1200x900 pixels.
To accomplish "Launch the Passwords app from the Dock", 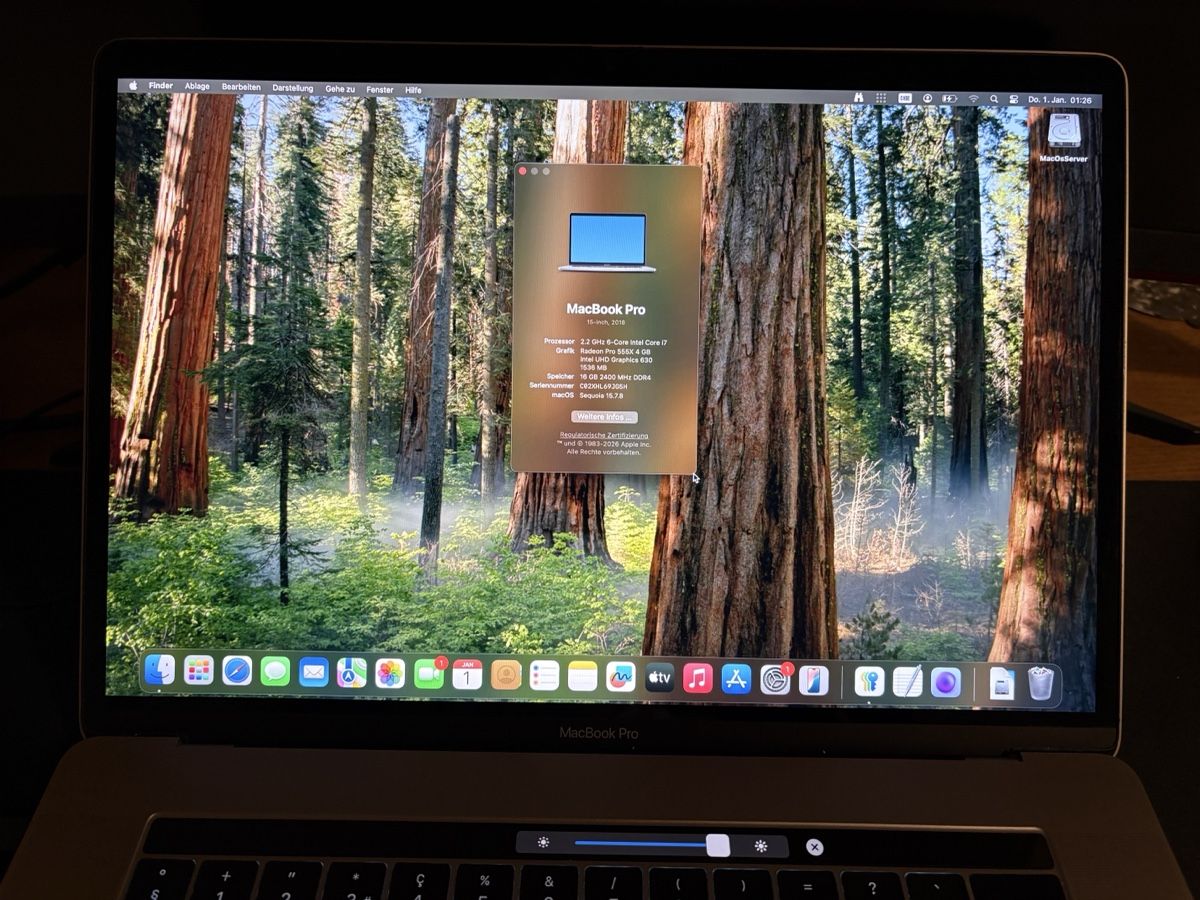I will [869, 681].
